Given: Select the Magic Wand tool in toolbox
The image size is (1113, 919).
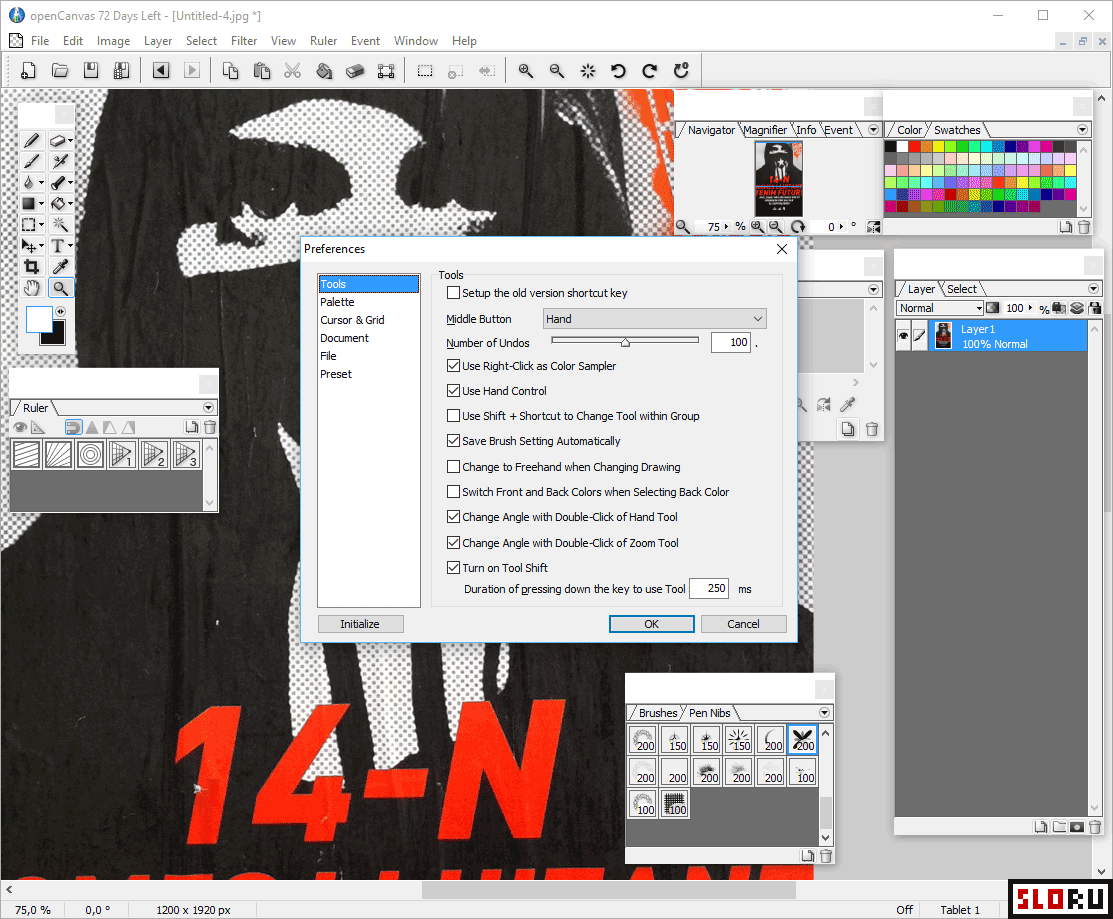Looking at the screenshot, I should point(60,225).
